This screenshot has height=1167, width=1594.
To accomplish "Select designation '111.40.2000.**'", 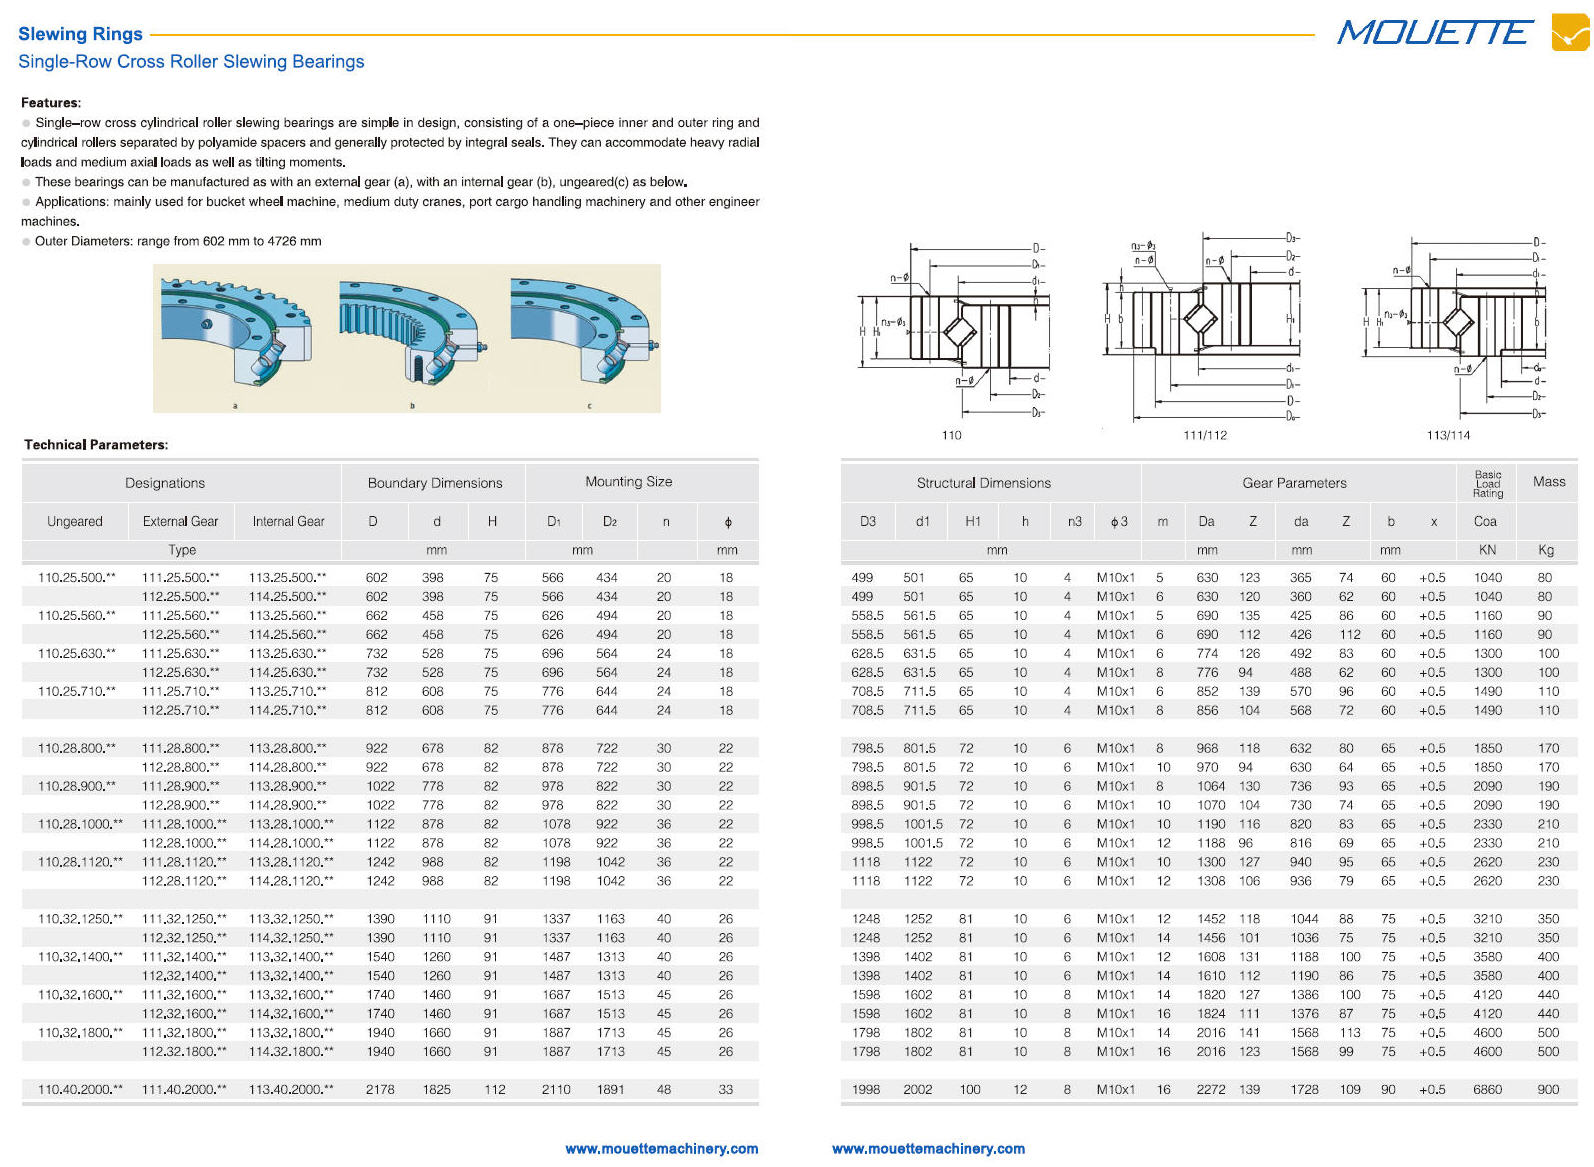I will click(184, 1090).
